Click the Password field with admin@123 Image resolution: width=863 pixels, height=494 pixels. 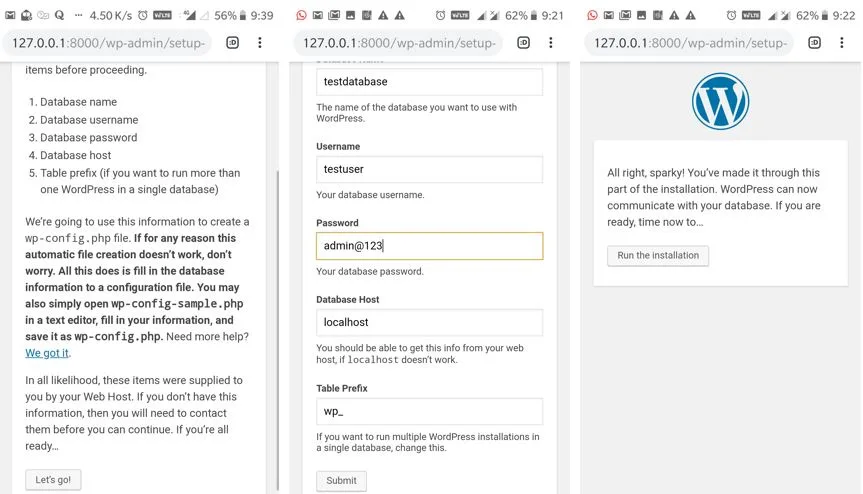pos(429,246)
